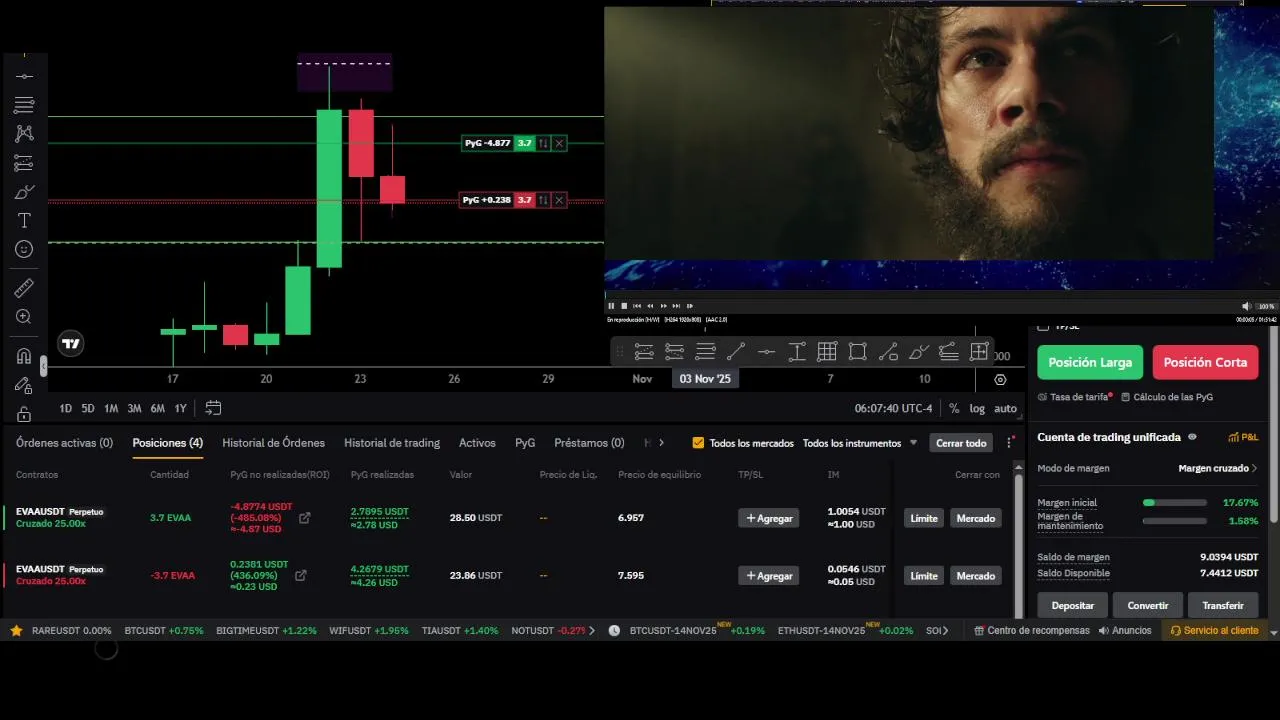Image resolution: width=1280 pixels, height=720 pixels.
Task: Toggle log scale on chart
Action: [x=977, y=408]
